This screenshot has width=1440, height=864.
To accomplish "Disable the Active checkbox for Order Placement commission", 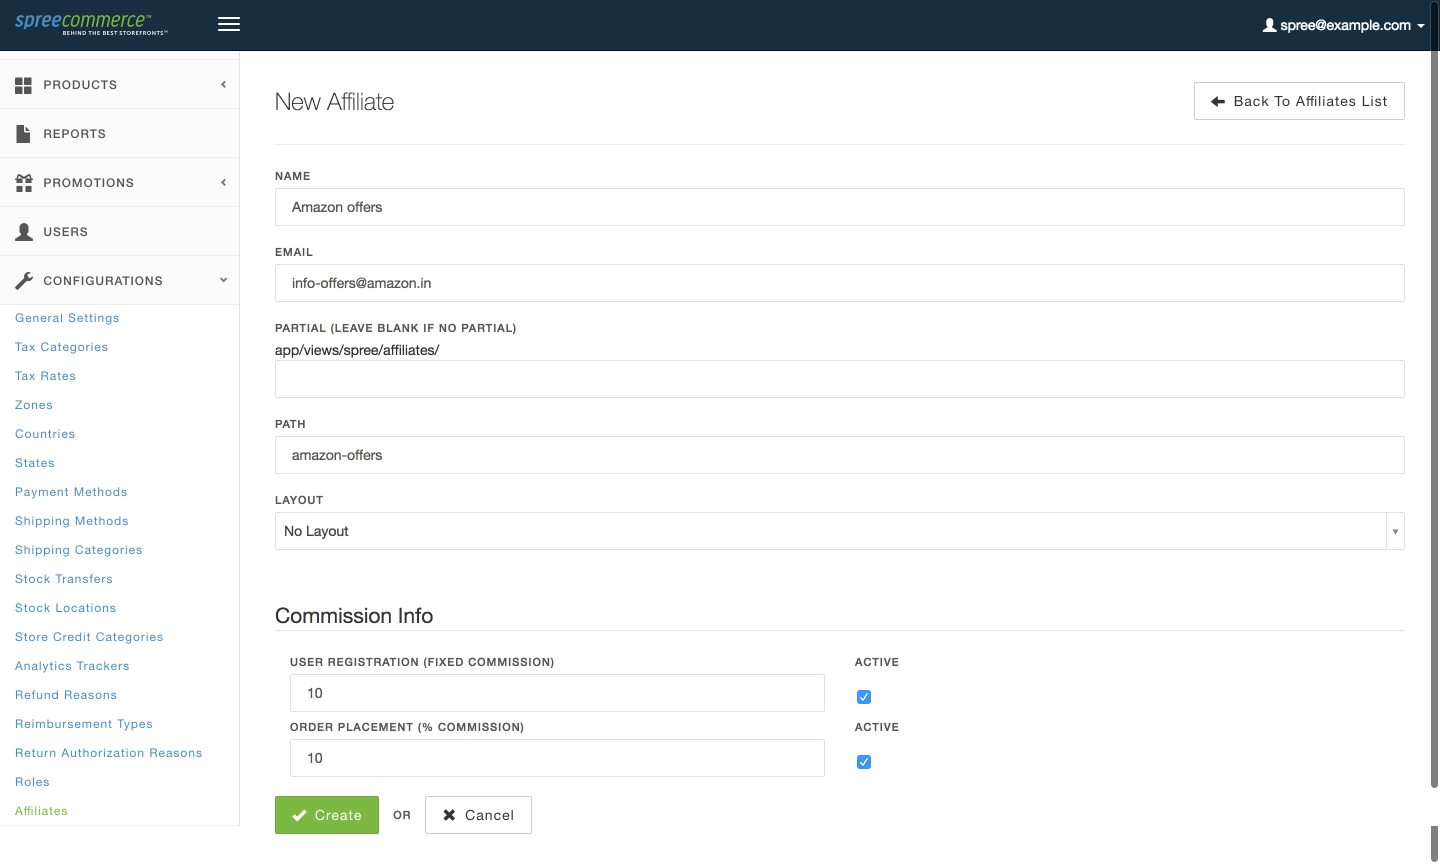I will point(863,762).
